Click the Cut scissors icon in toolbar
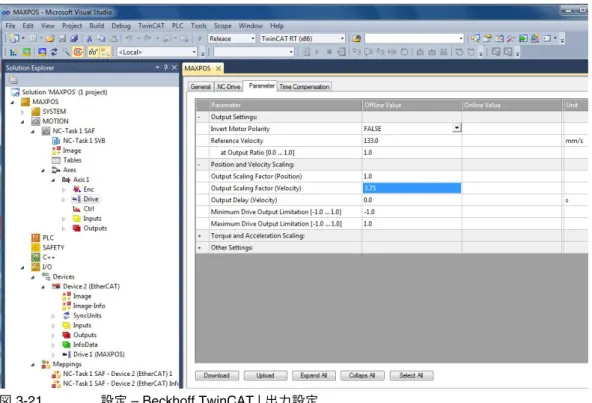 pos(89,39)
